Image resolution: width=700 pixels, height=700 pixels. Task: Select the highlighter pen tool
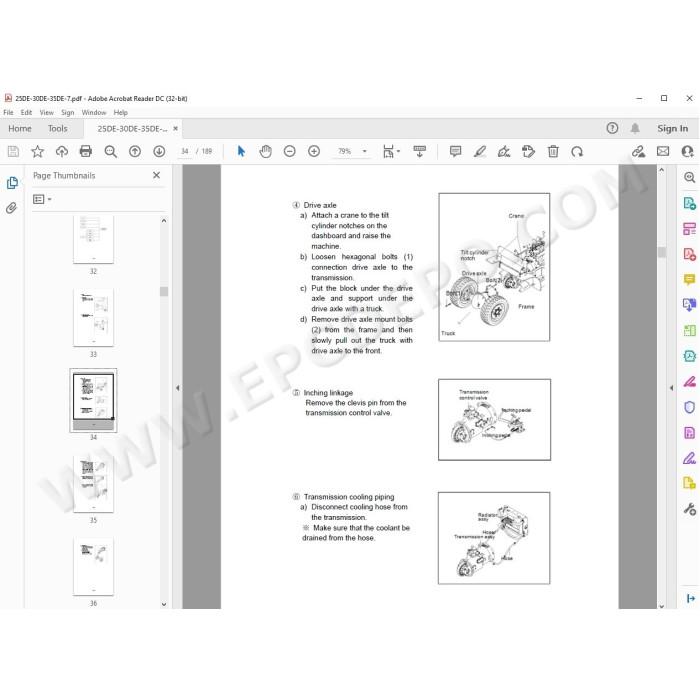point(480,152)
